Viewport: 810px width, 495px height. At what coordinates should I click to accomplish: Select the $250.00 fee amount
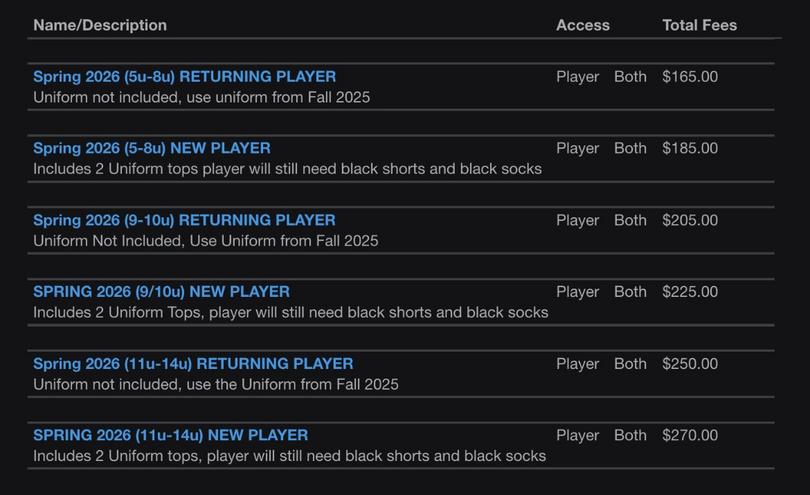pos(689,364)
